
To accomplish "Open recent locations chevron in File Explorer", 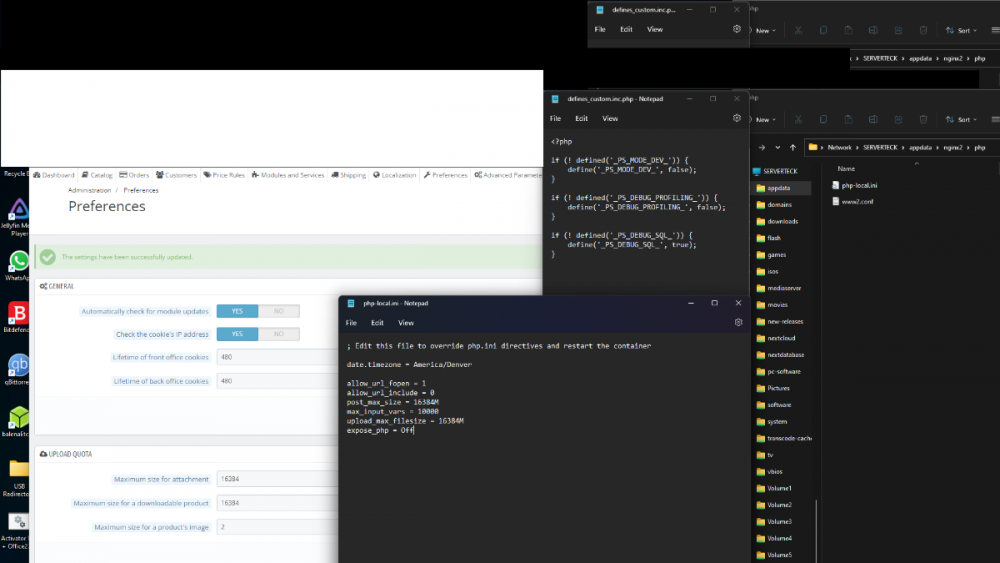I will point(779,147).
